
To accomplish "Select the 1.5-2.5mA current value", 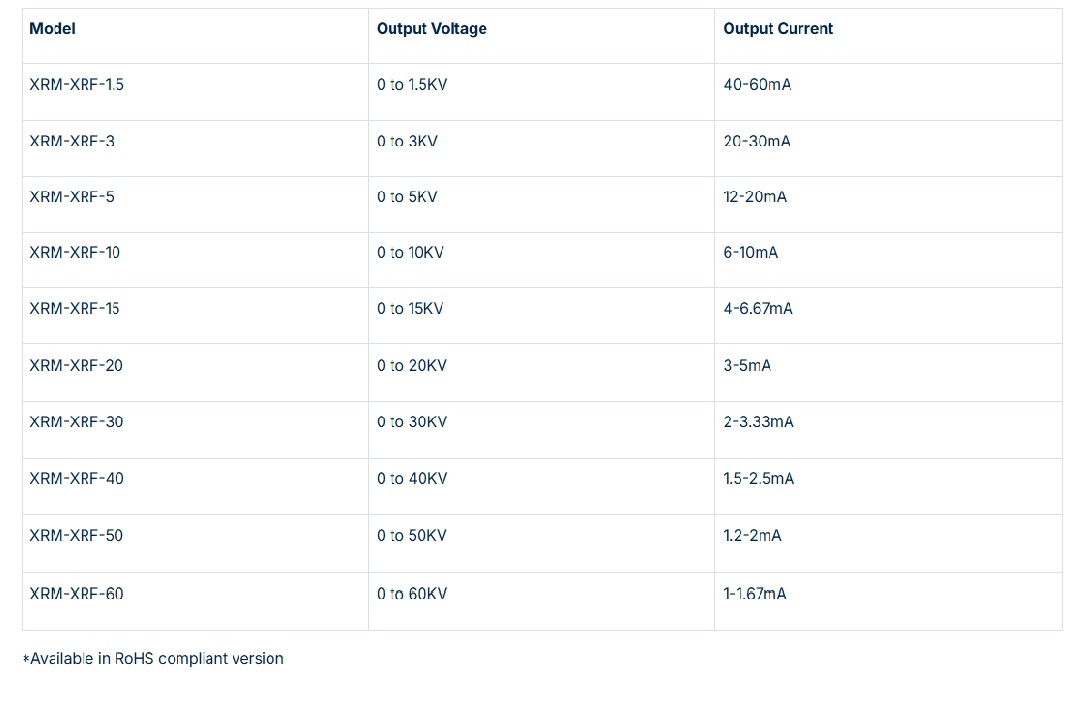I will (759, 479).
